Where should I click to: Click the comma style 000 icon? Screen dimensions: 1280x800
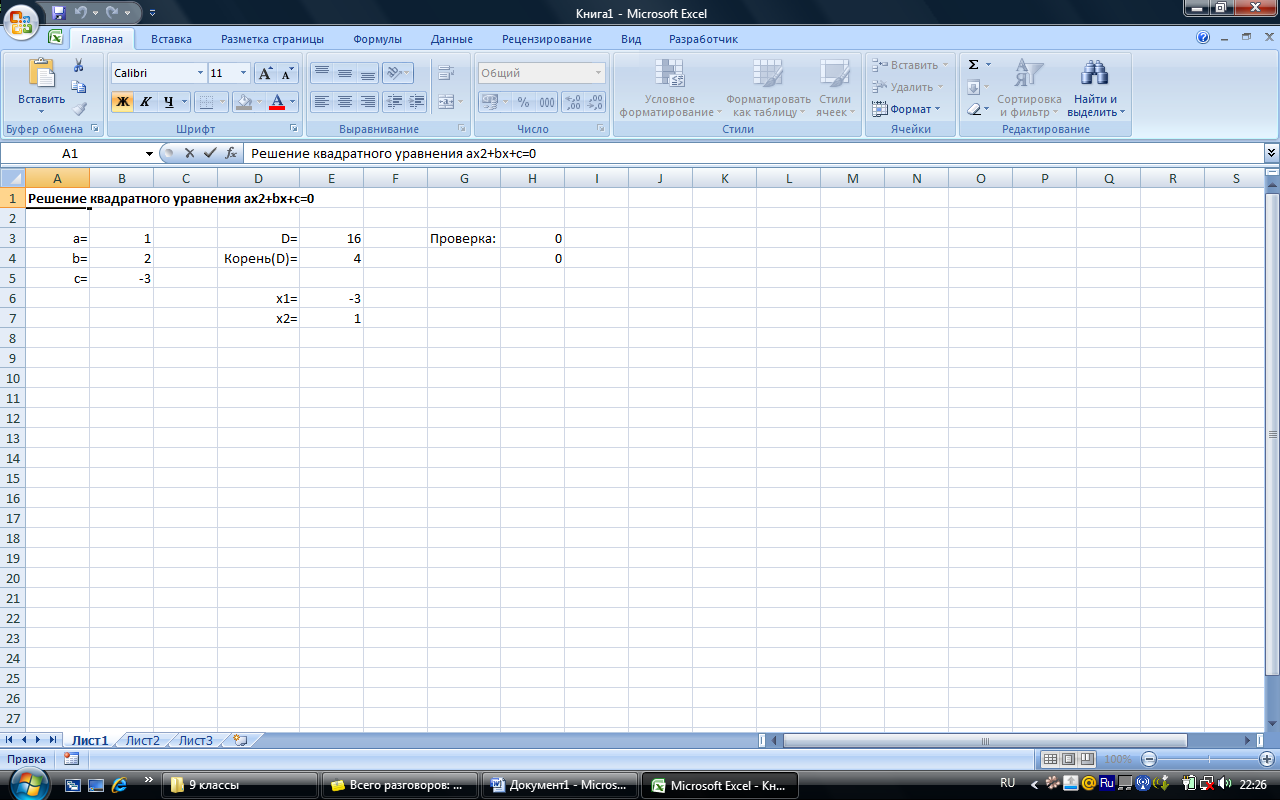pyautogui.click(x=547, y=102)
